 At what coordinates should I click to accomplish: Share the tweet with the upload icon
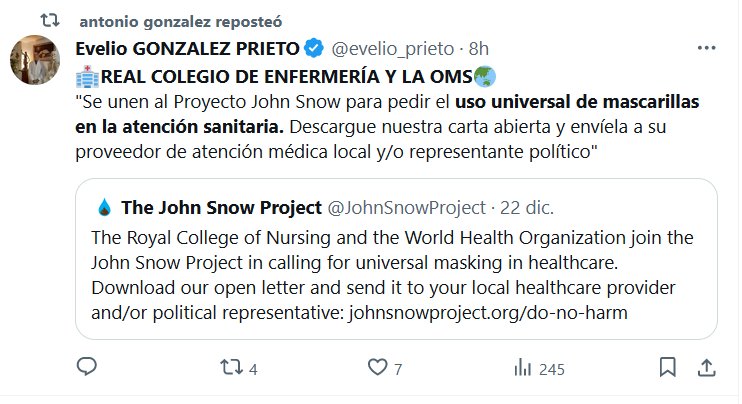click(707, 368)
